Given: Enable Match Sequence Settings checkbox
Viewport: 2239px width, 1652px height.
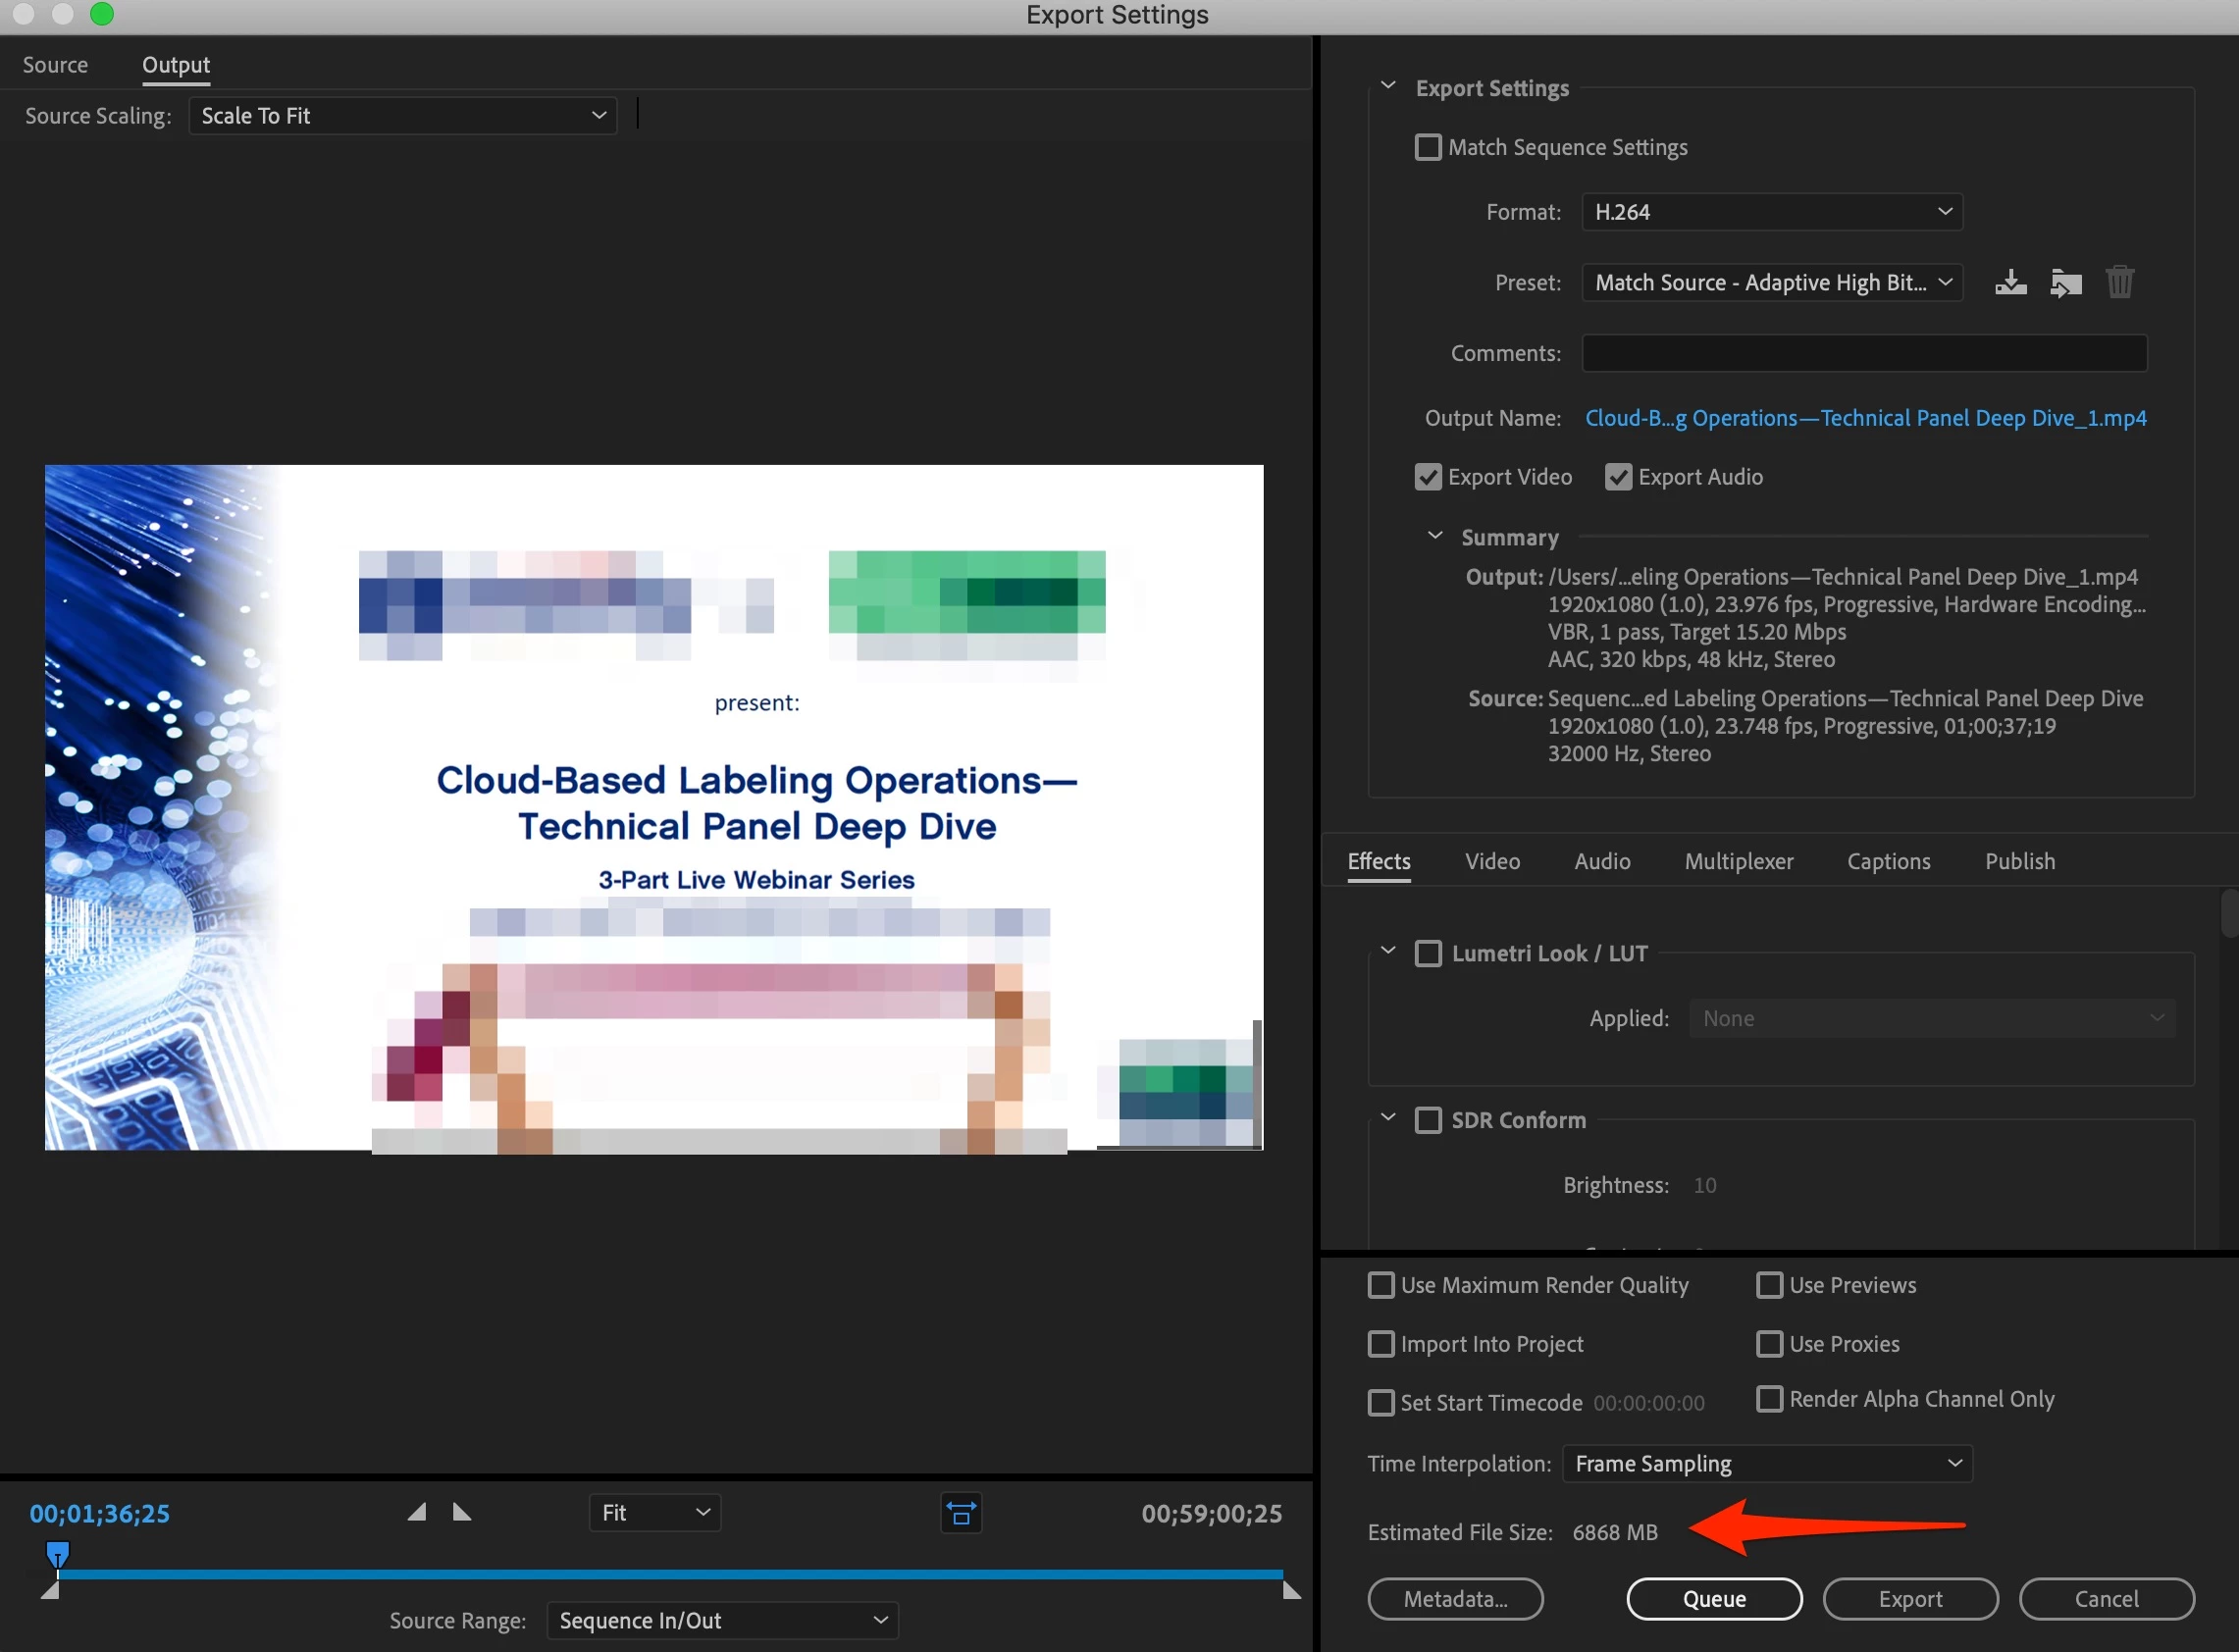Looking at the screenshot, I should 1428,148.
